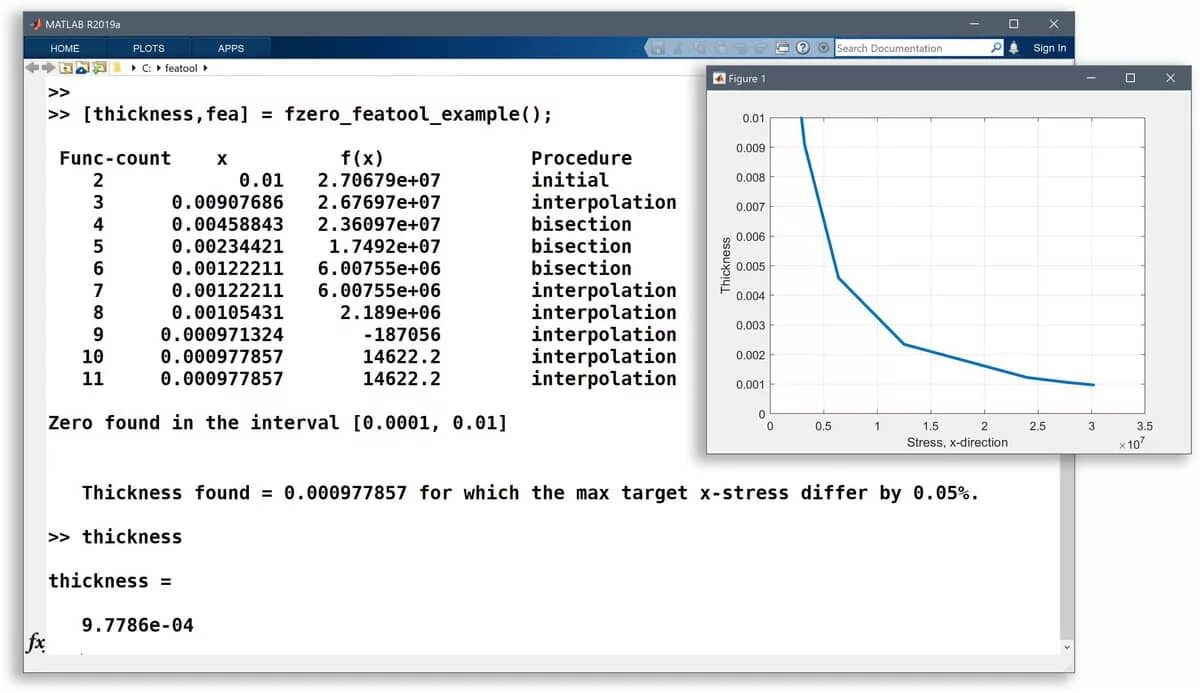Click the Save icon in quick access toolbar
This screenshot has width=1200, height=693.
coord(657,48)
